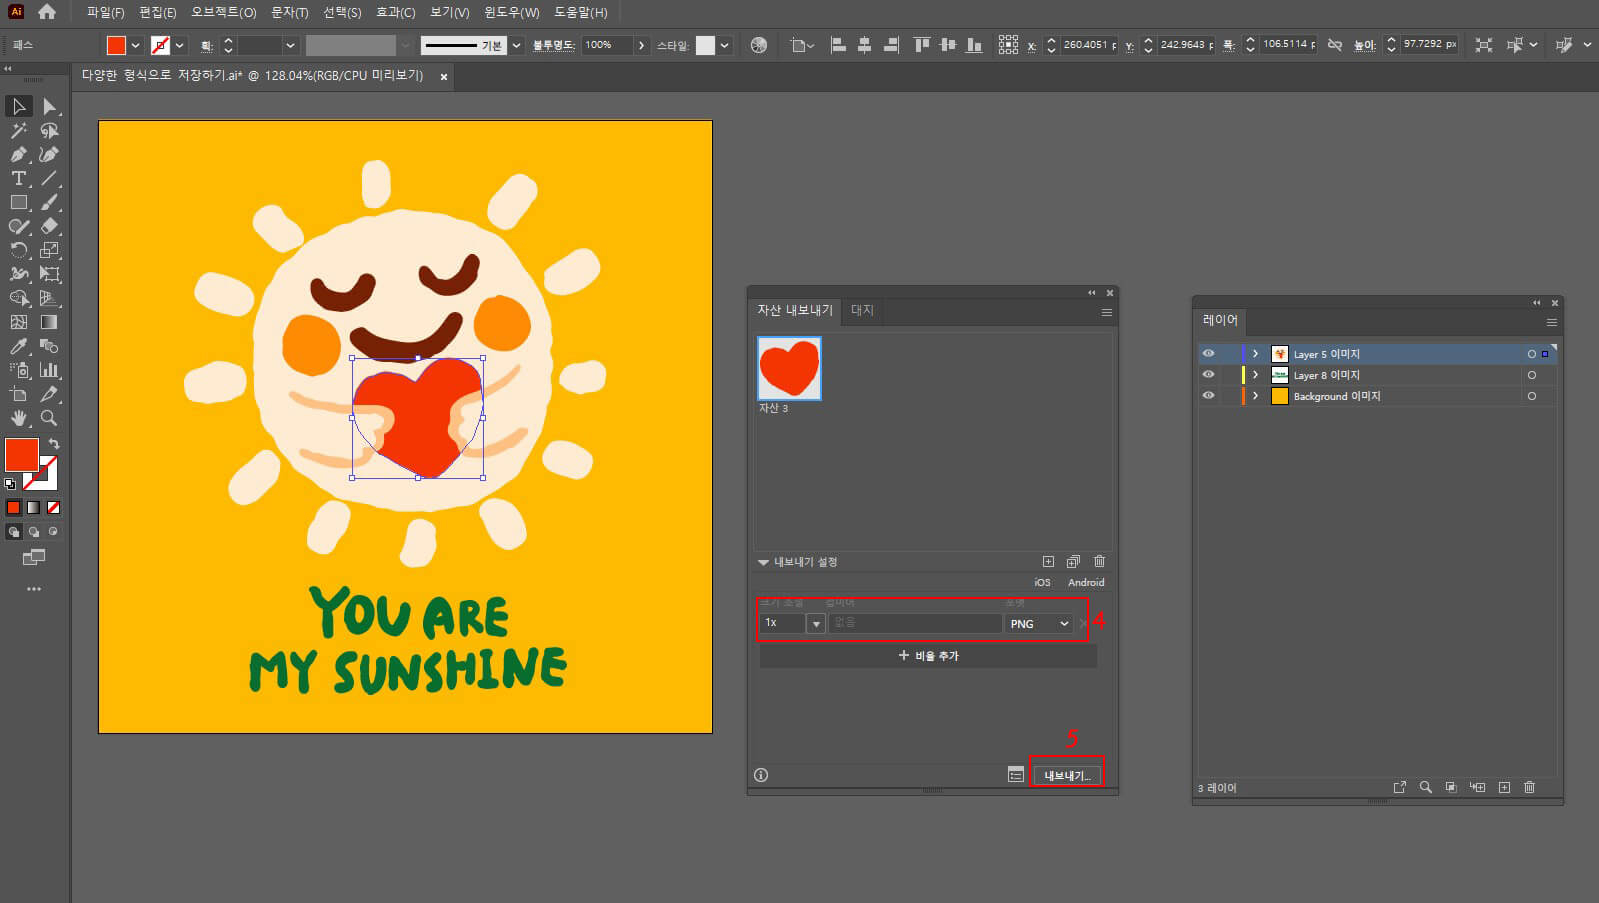Open the PNG format dropdown
The height and width of the screenshot is (903, 1599).
coord(1039,624)
